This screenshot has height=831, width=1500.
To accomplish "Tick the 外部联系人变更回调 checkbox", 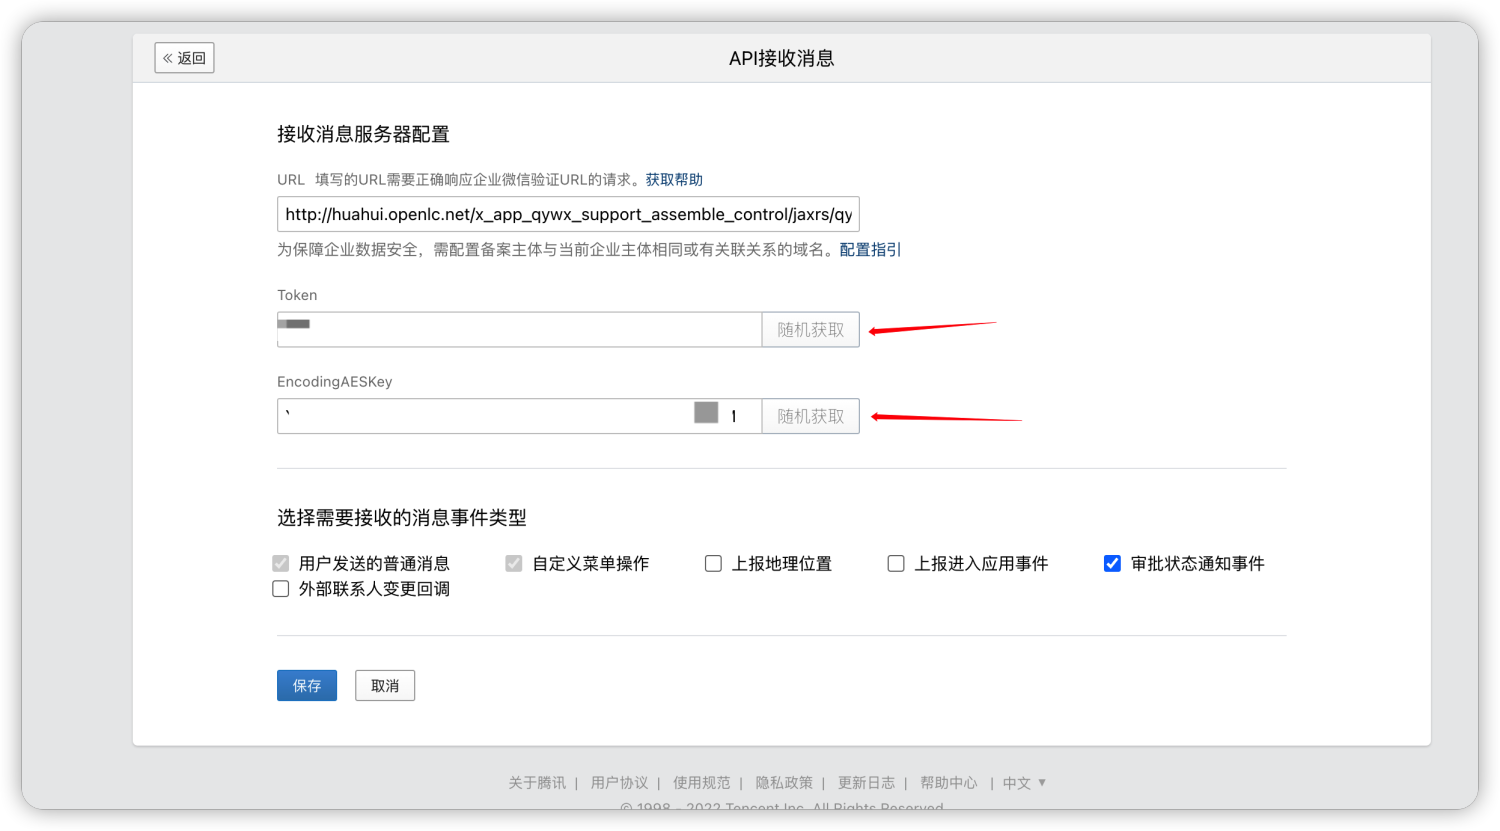I will [x=281, y=589].
